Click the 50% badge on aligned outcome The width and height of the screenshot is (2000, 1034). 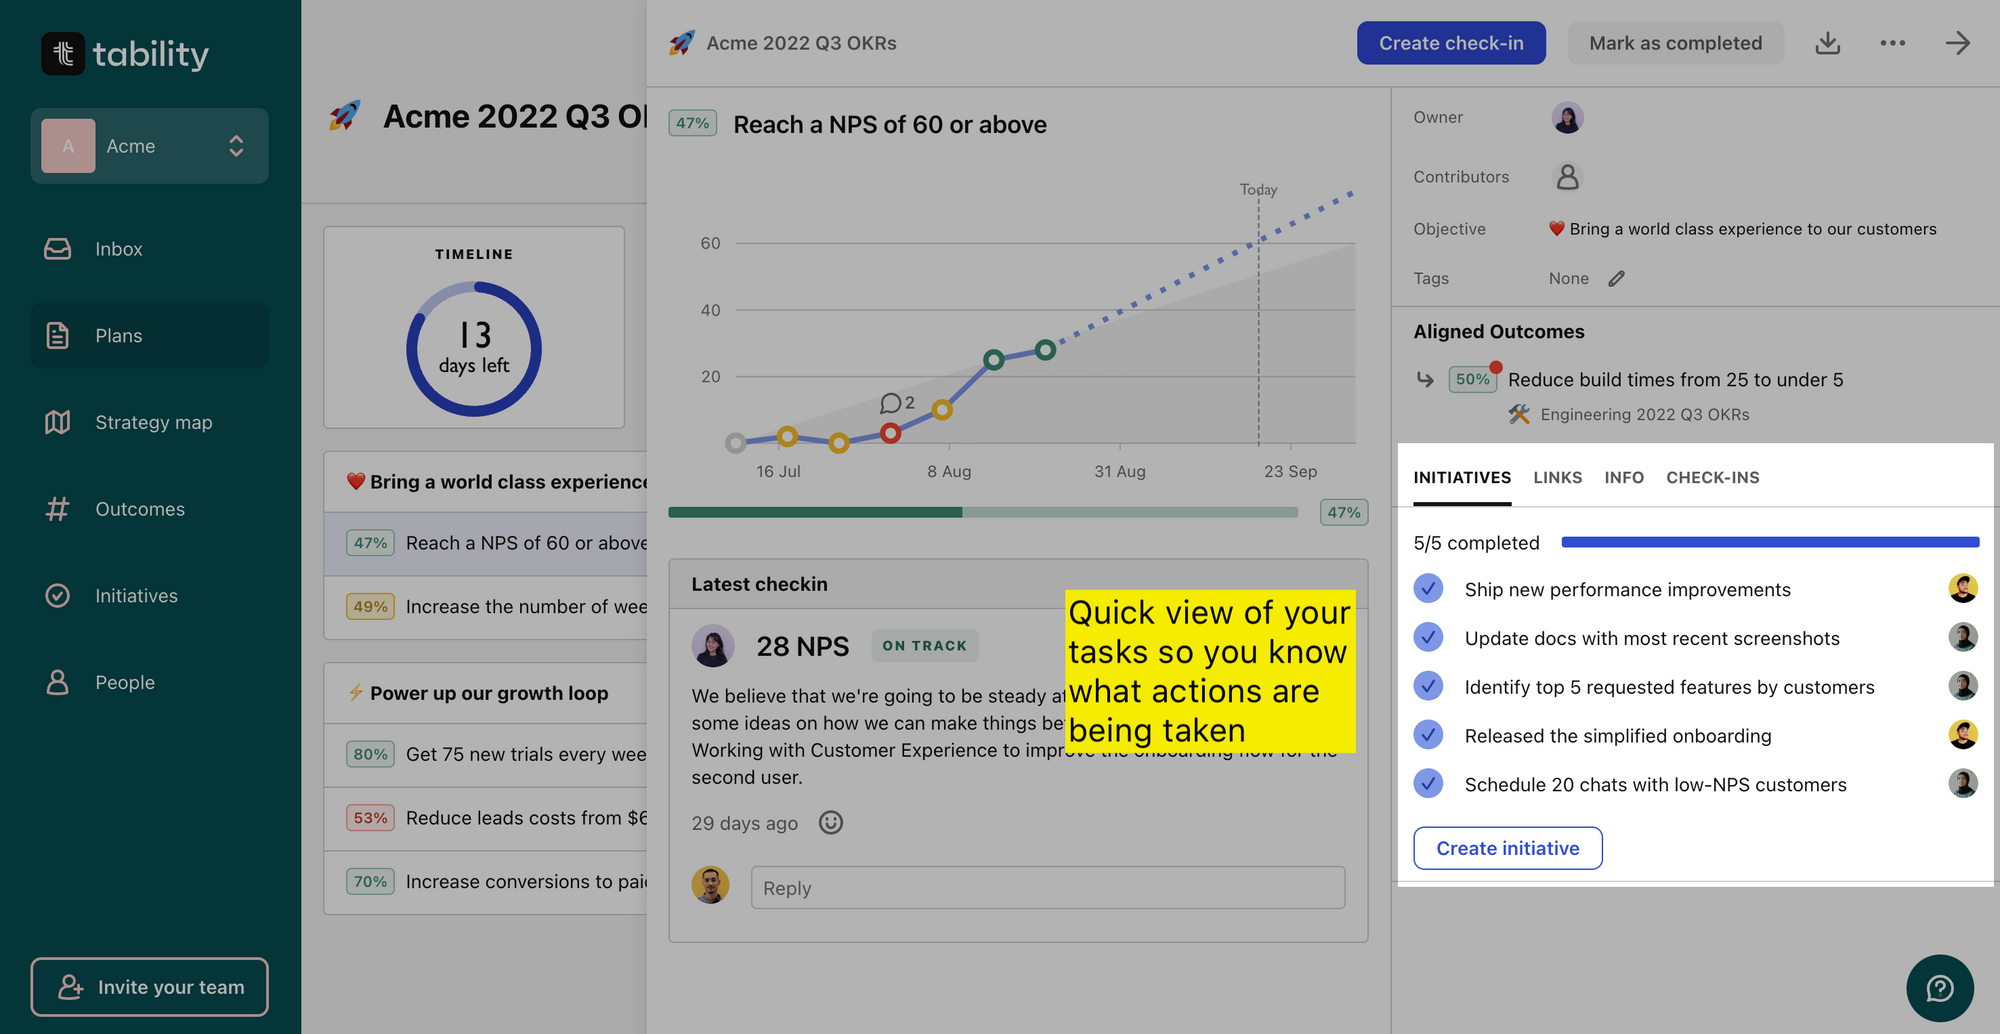click(1473, 380)
